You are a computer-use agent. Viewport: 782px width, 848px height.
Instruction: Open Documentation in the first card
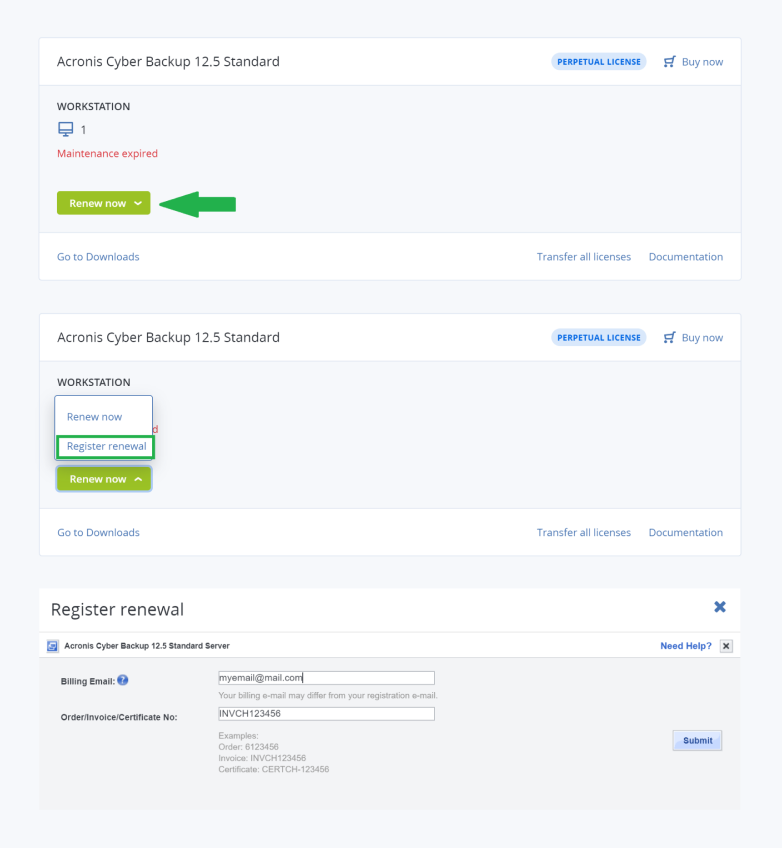pyautogui.click(x=686, y=257)
